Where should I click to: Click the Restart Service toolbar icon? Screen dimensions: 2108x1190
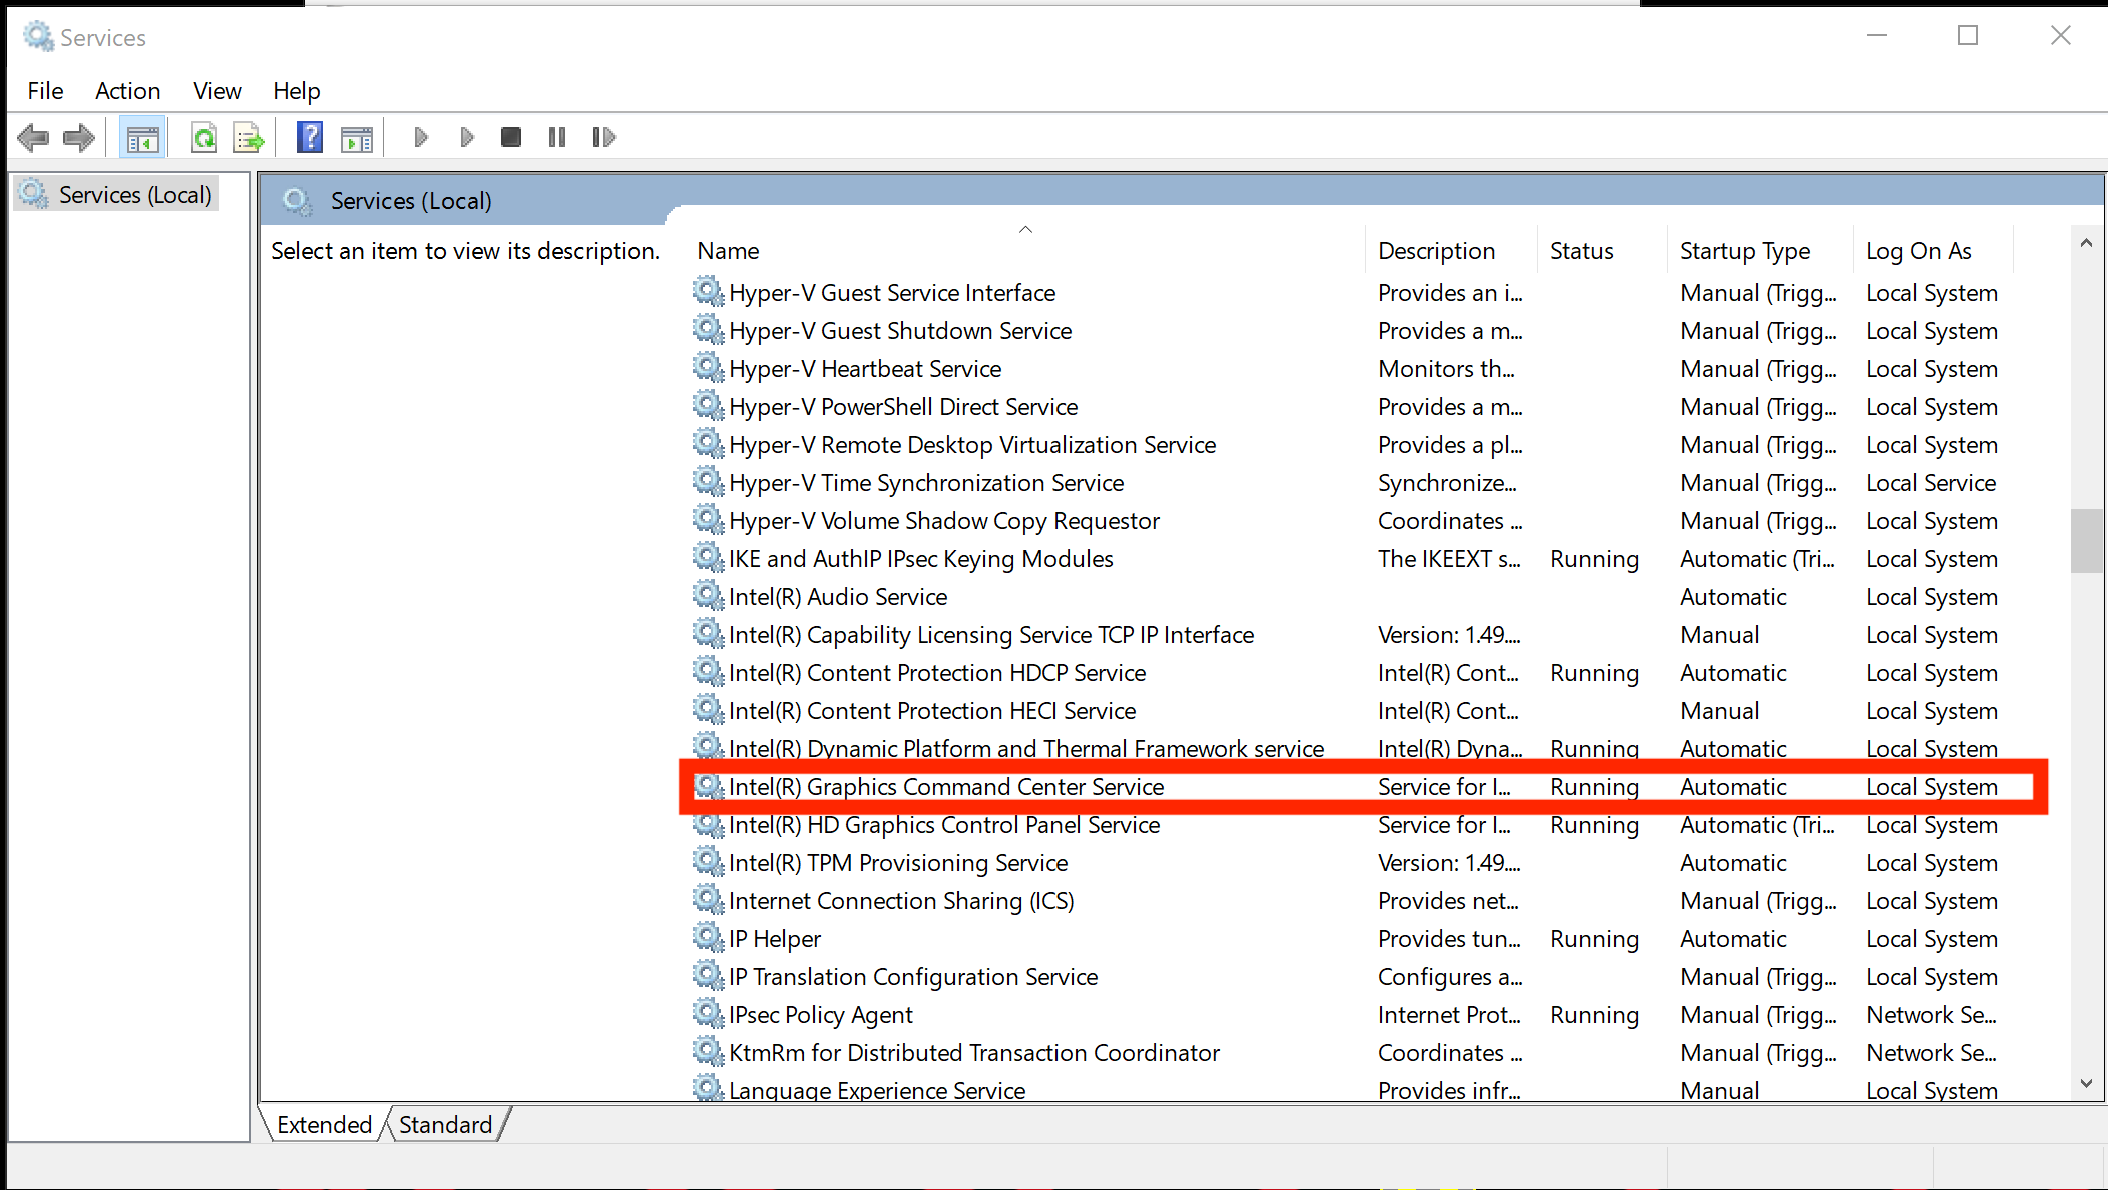pyautogui.click(x=603, y=137)
